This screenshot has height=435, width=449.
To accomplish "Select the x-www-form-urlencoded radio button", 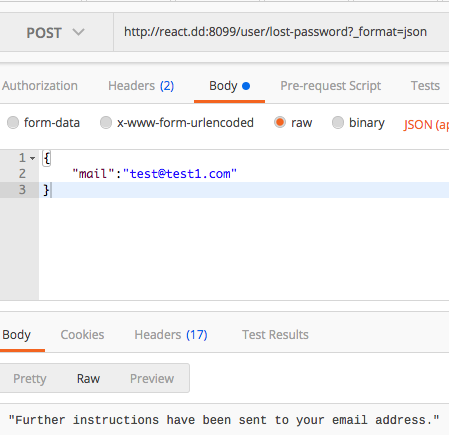I will [x=106, y=123].
